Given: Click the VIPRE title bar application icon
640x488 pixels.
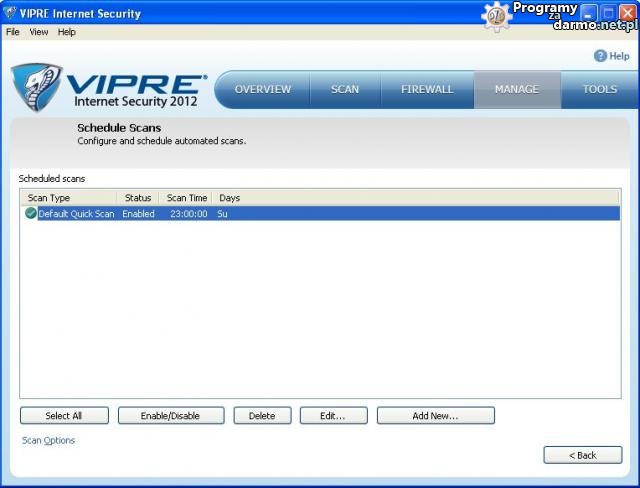Looking at the screenshot, I should coord(10,14).
